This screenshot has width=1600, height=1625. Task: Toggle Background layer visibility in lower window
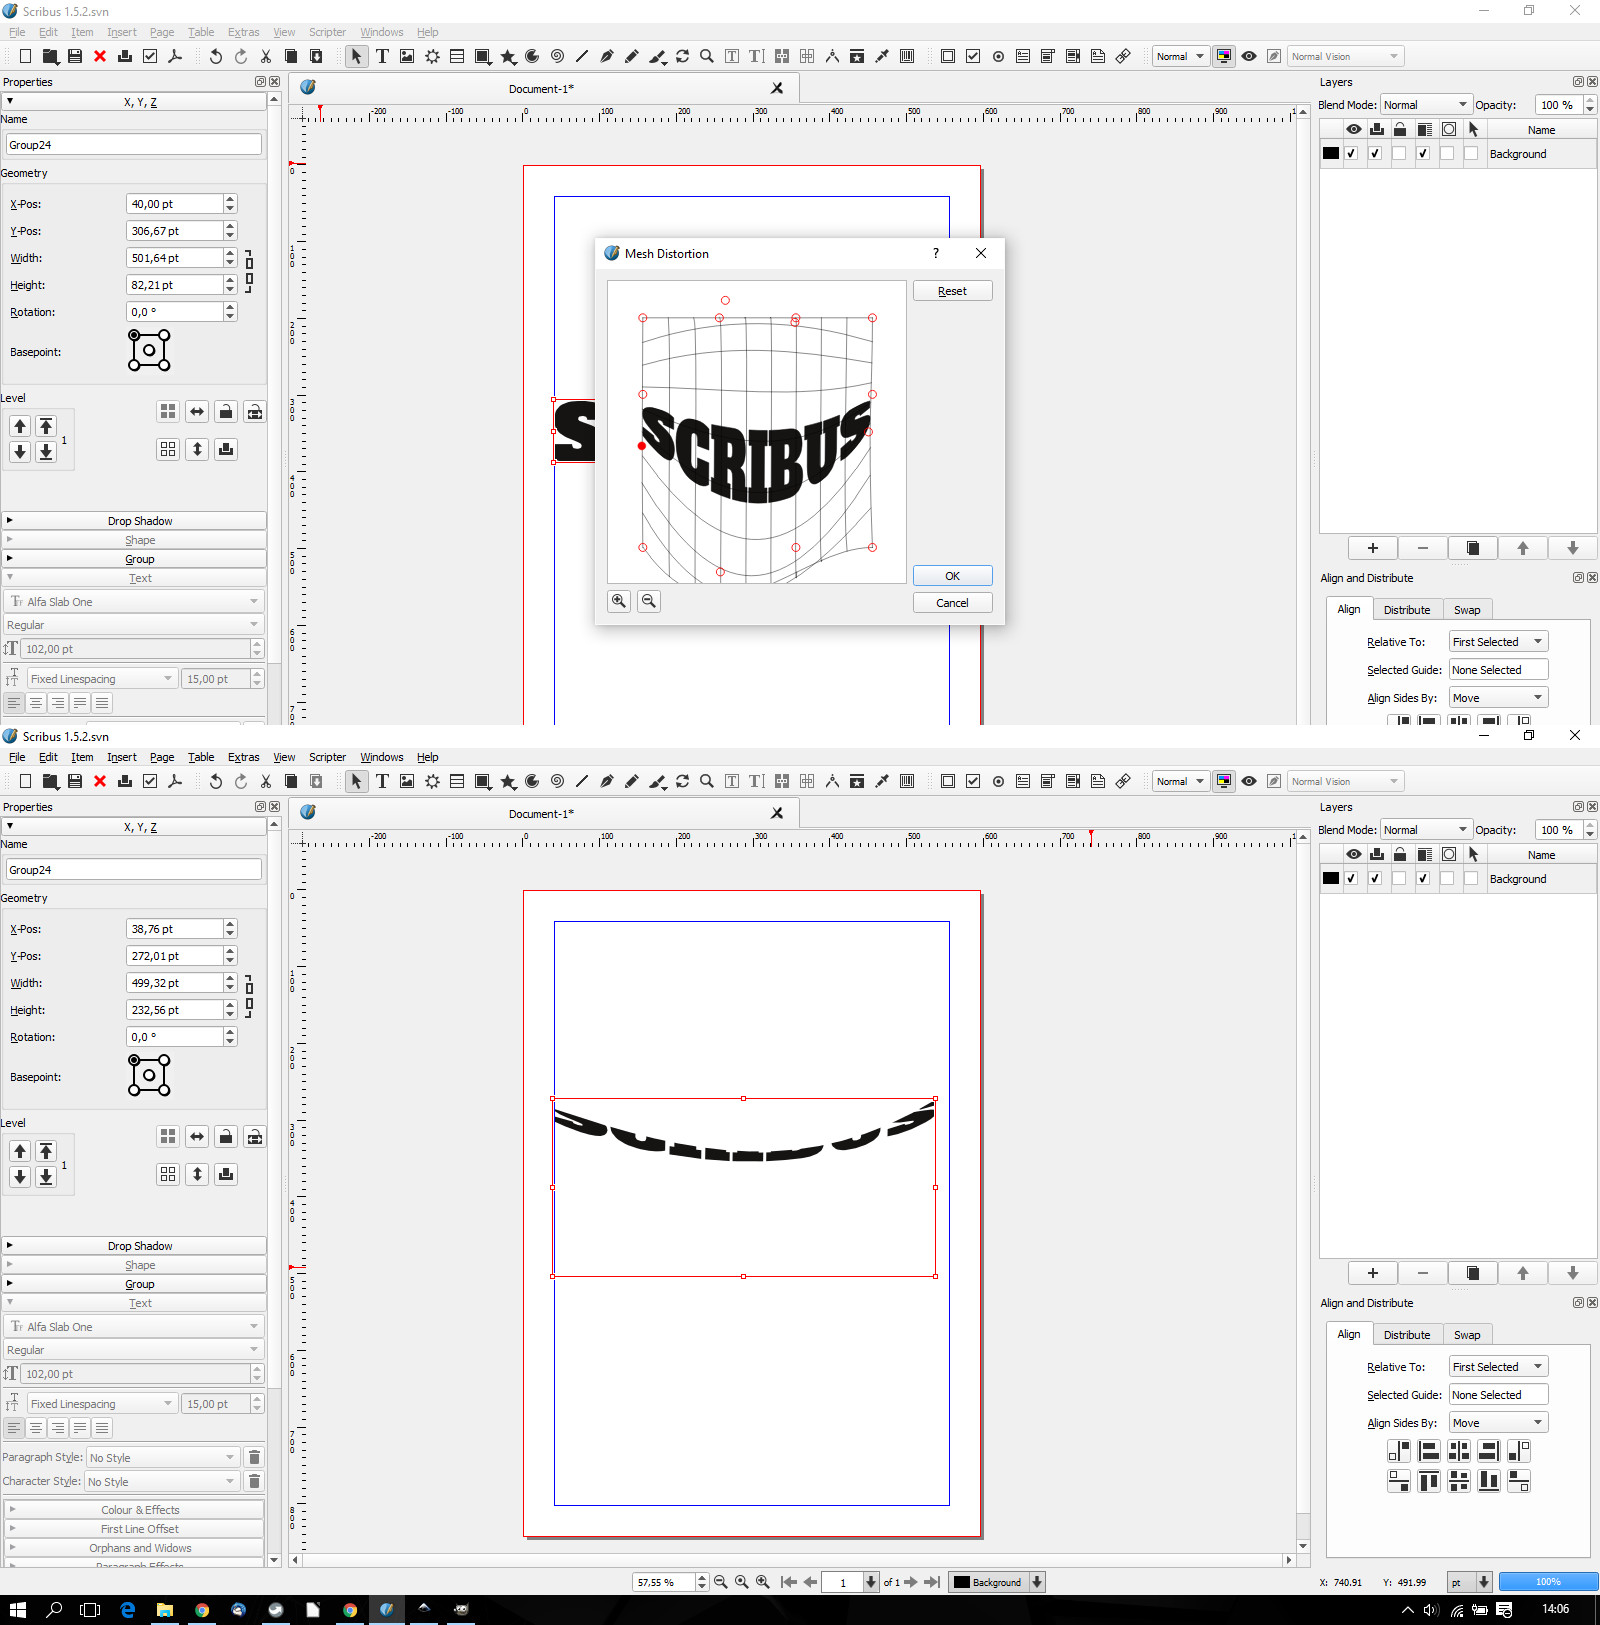pos(1352,879)
